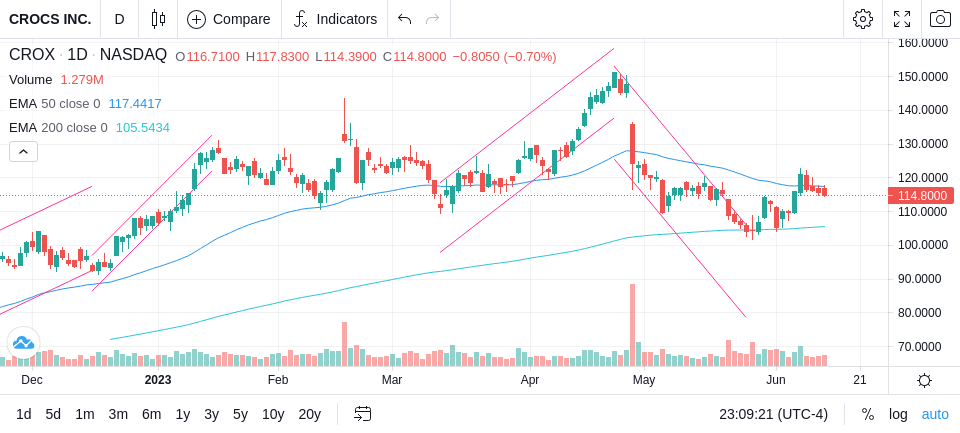Open the go-to-date calendar icon
The height and width of the screenshot is (433, 960).
(x=362, y=414)
